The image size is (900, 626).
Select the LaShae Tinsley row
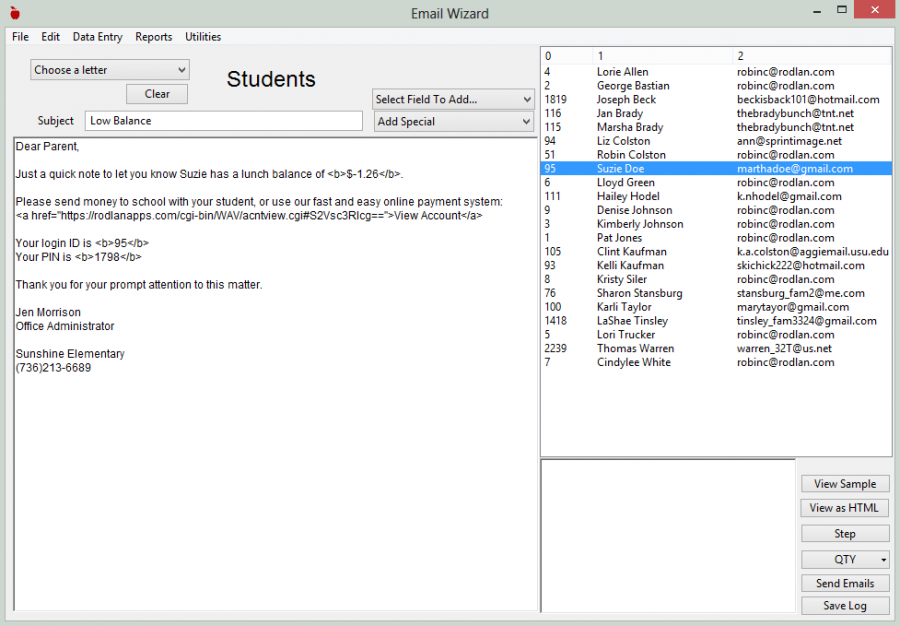point(716,321)
